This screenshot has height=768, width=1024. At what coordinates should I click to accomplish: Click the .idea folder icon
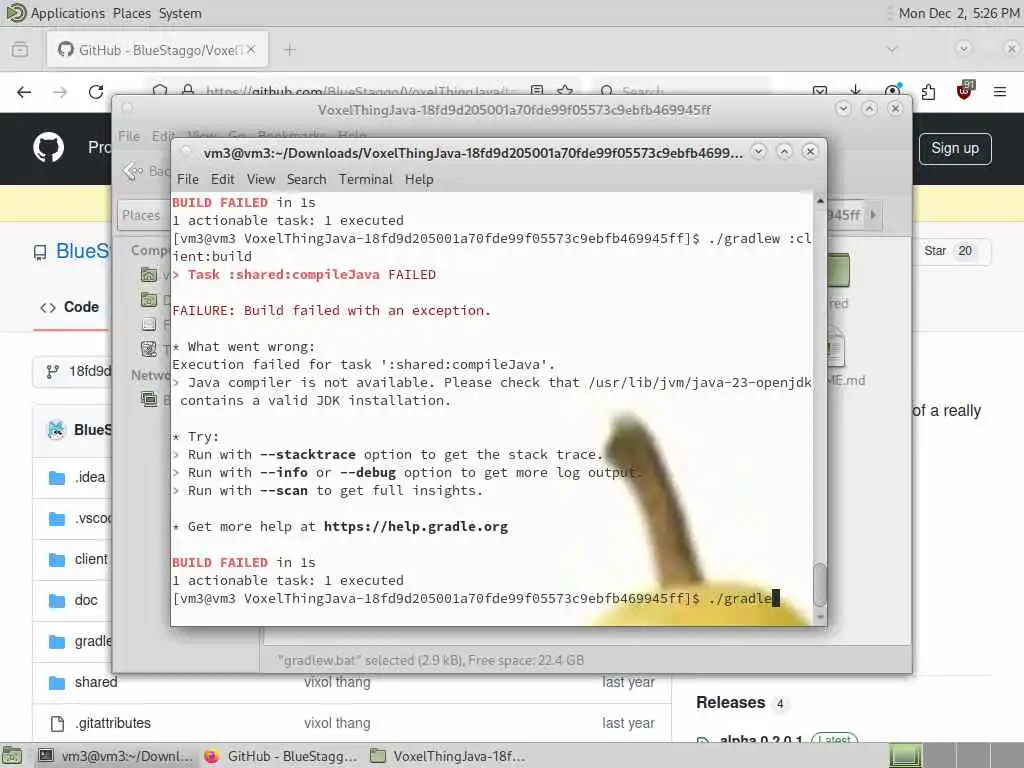tap(57, 478)
